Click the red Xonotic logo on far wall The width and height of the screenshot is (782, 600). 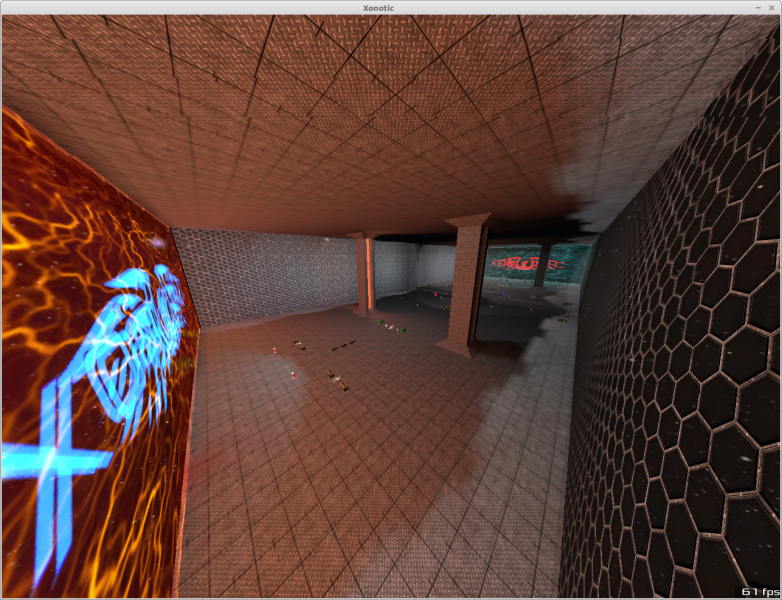(526, 264)
